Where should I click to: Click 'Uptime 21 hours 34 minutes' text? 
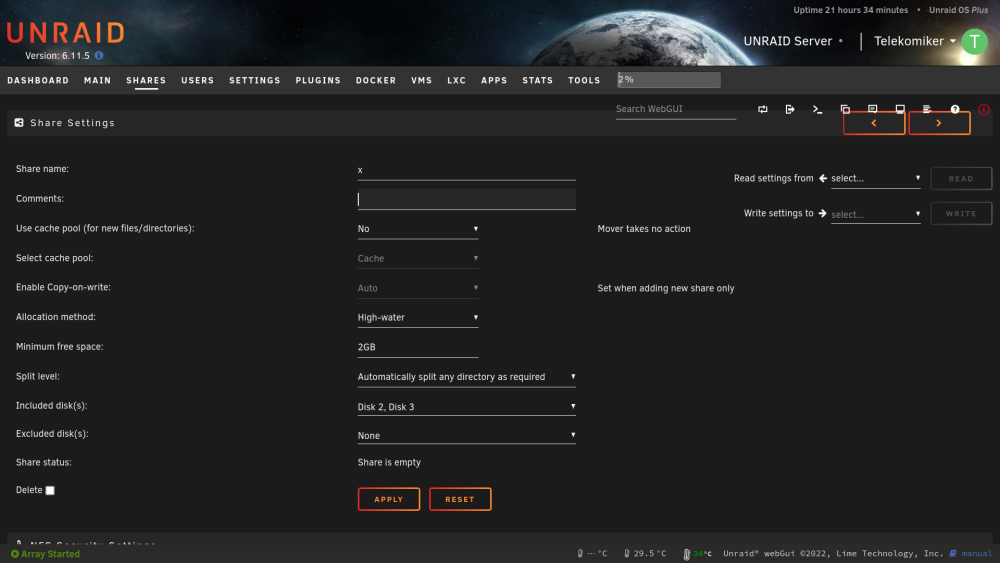[851, 10]
